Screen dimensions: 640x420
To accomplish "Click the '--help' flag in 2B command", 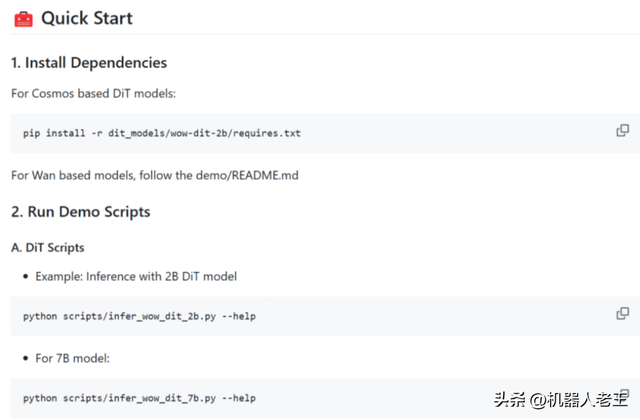I will pos(238,316).
